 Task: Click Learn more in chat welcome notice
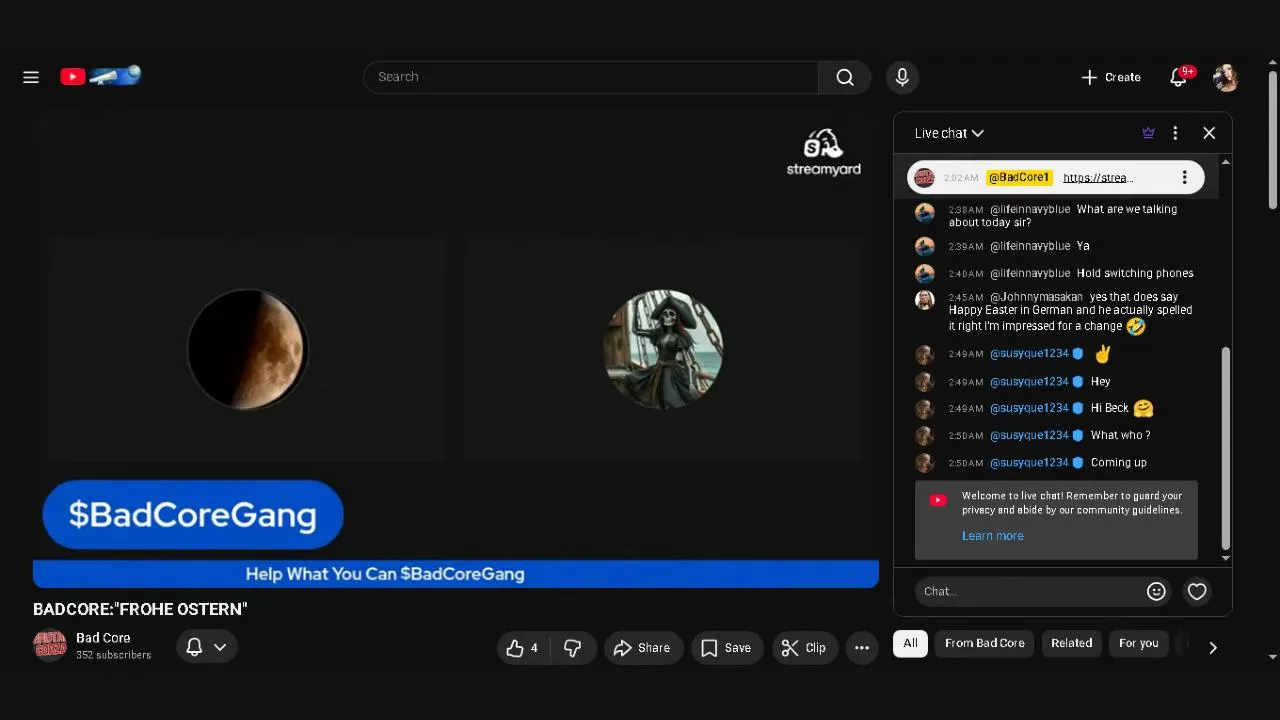pyautogui.click(x=992, y=536)
